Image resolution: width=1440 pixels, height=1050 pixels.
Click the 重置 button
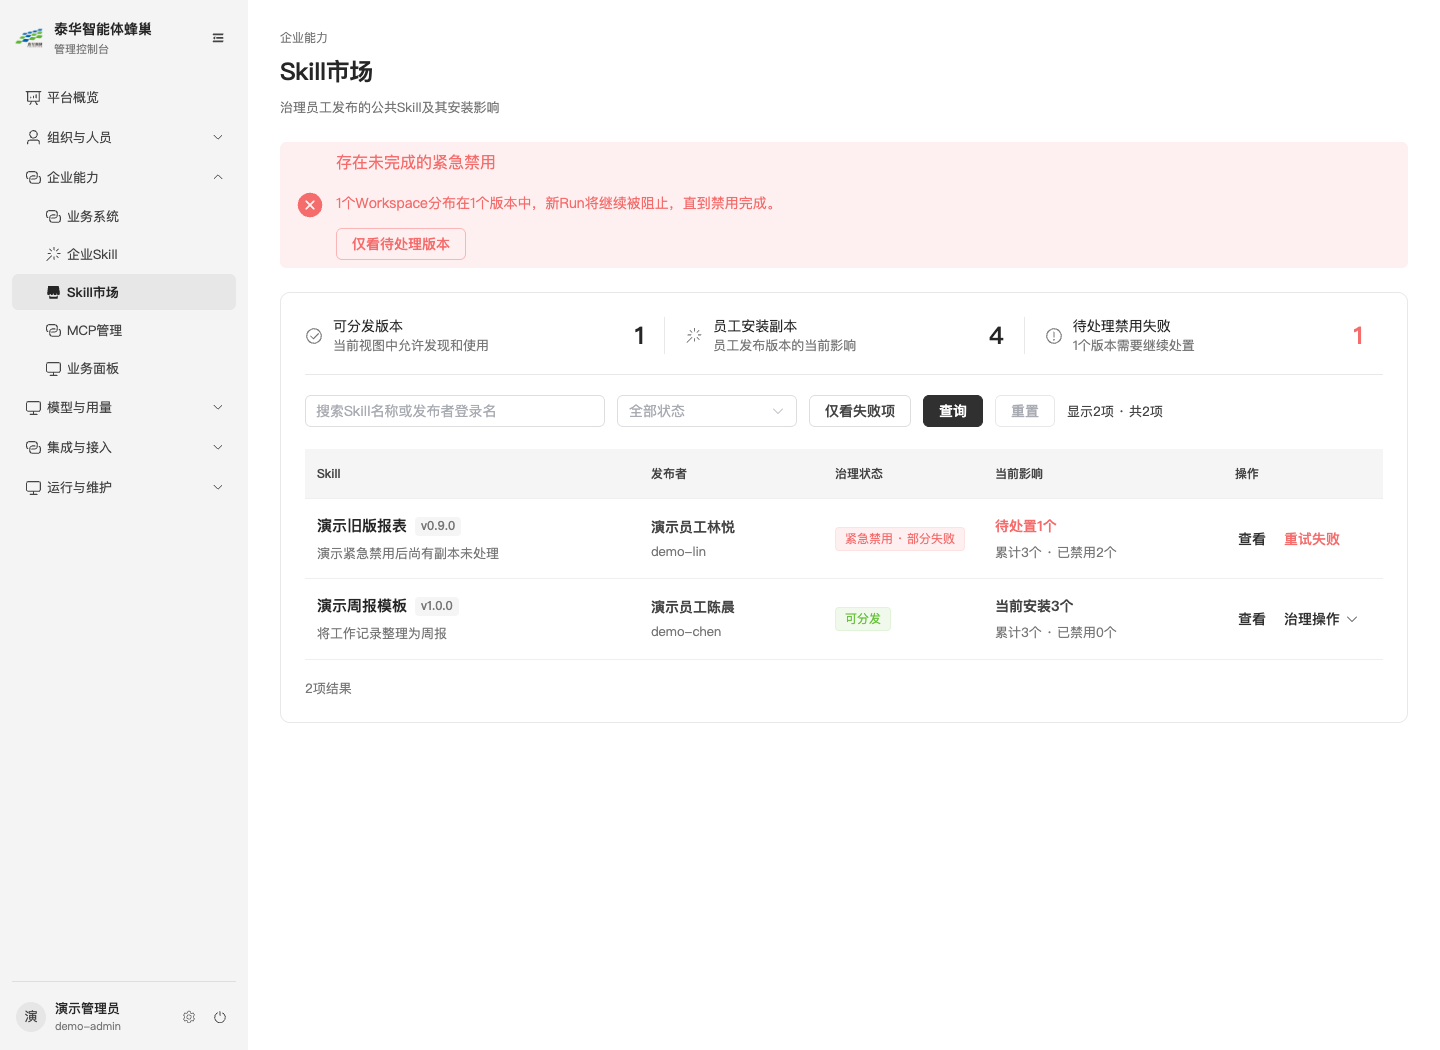(1025, 411)
